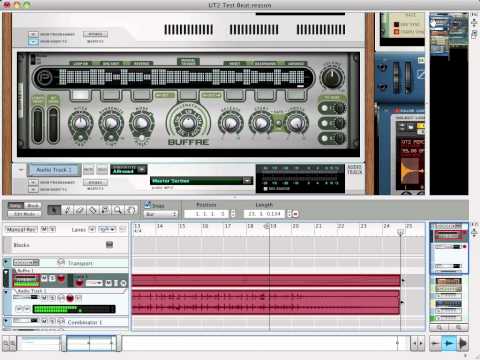Click the blue highlighted play arrow button
The width and height of the screenshot is (480, 360).
tap(449, 343)
